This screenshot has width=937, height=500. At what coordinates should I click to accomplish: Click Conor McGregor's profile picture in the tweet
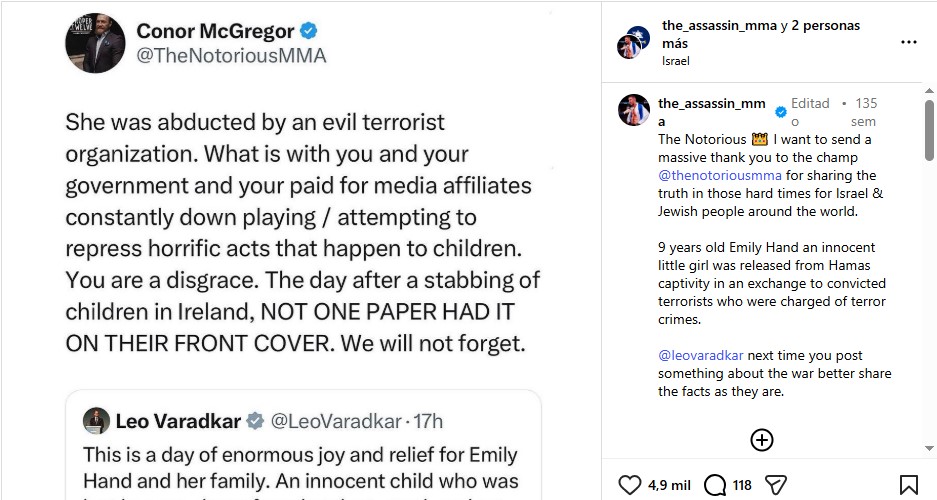tap(95, 43)
